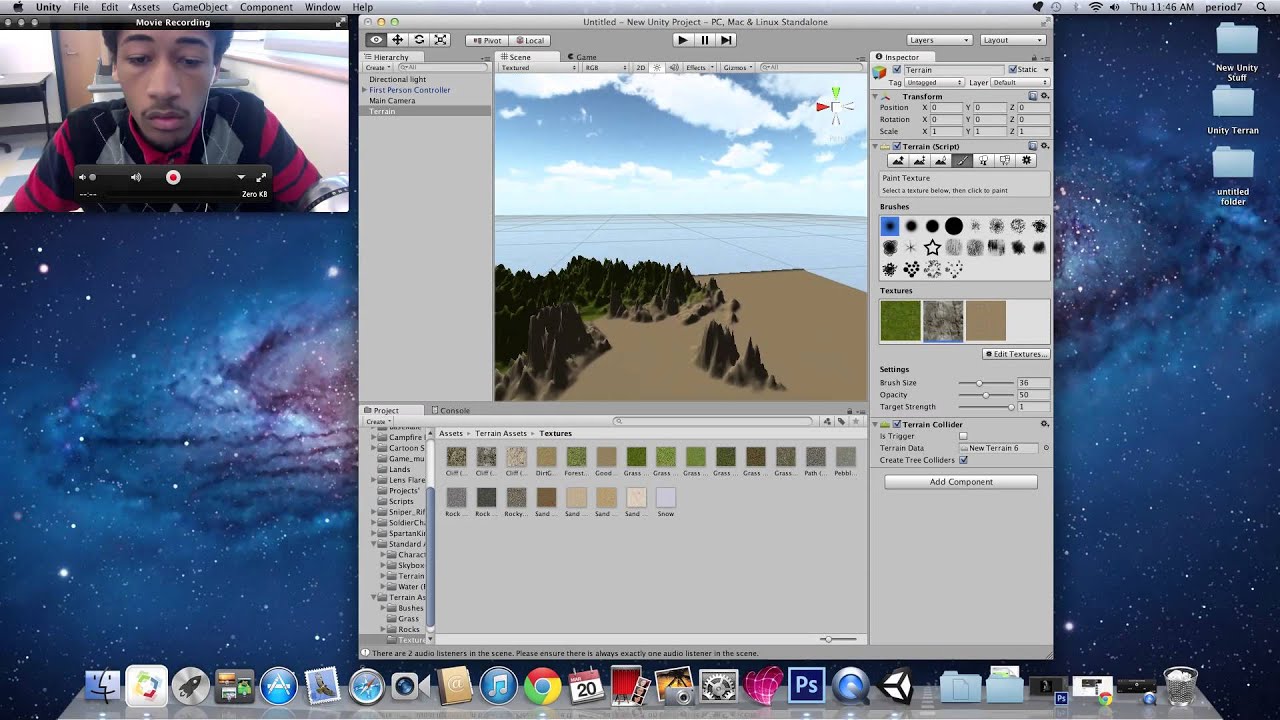Open the Gizmos dropdown

pyautogui.click(x=737, y=68)
